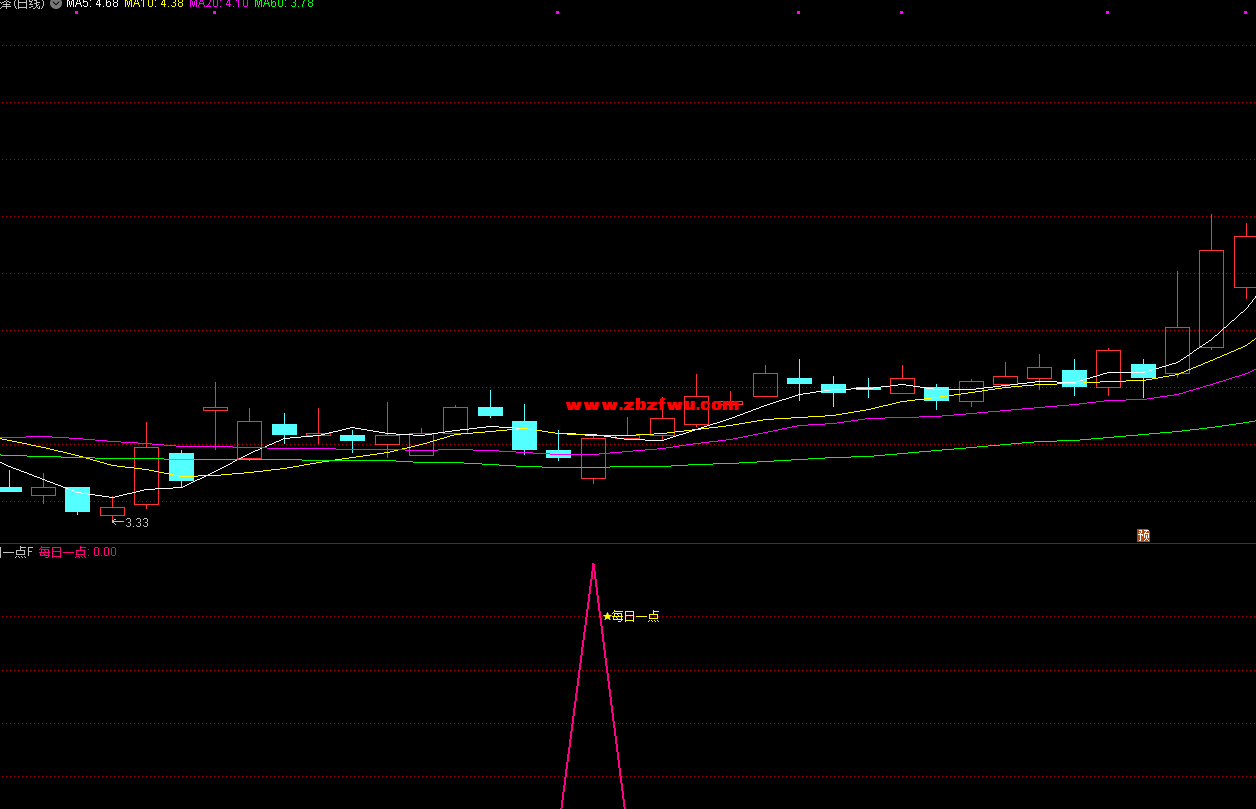Select the green MA60: 3.78 label
Viewport: 1256px width, 809px height.
pos(283,4)
